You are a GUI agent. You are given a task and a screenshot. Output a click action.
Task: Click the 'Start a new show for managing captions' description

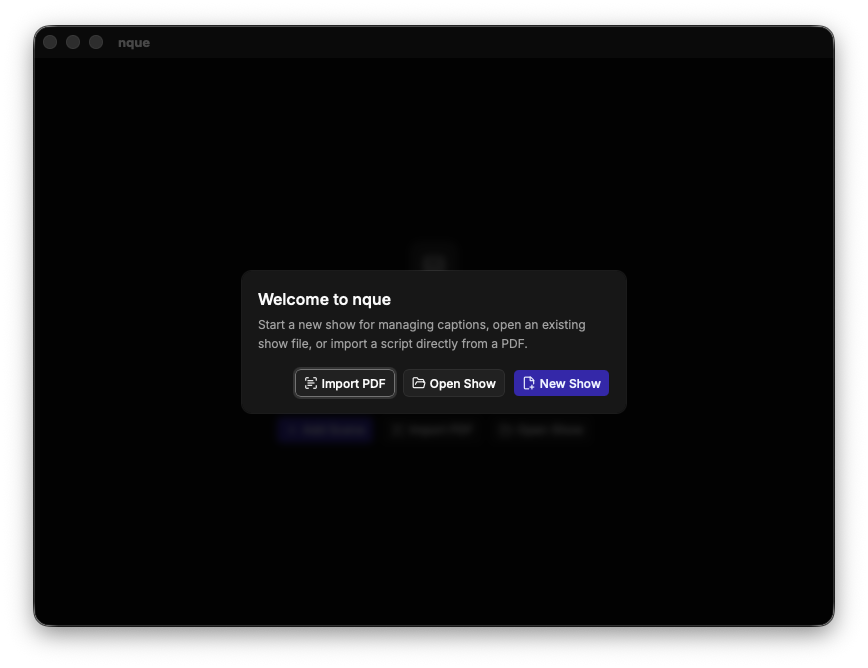422,334
